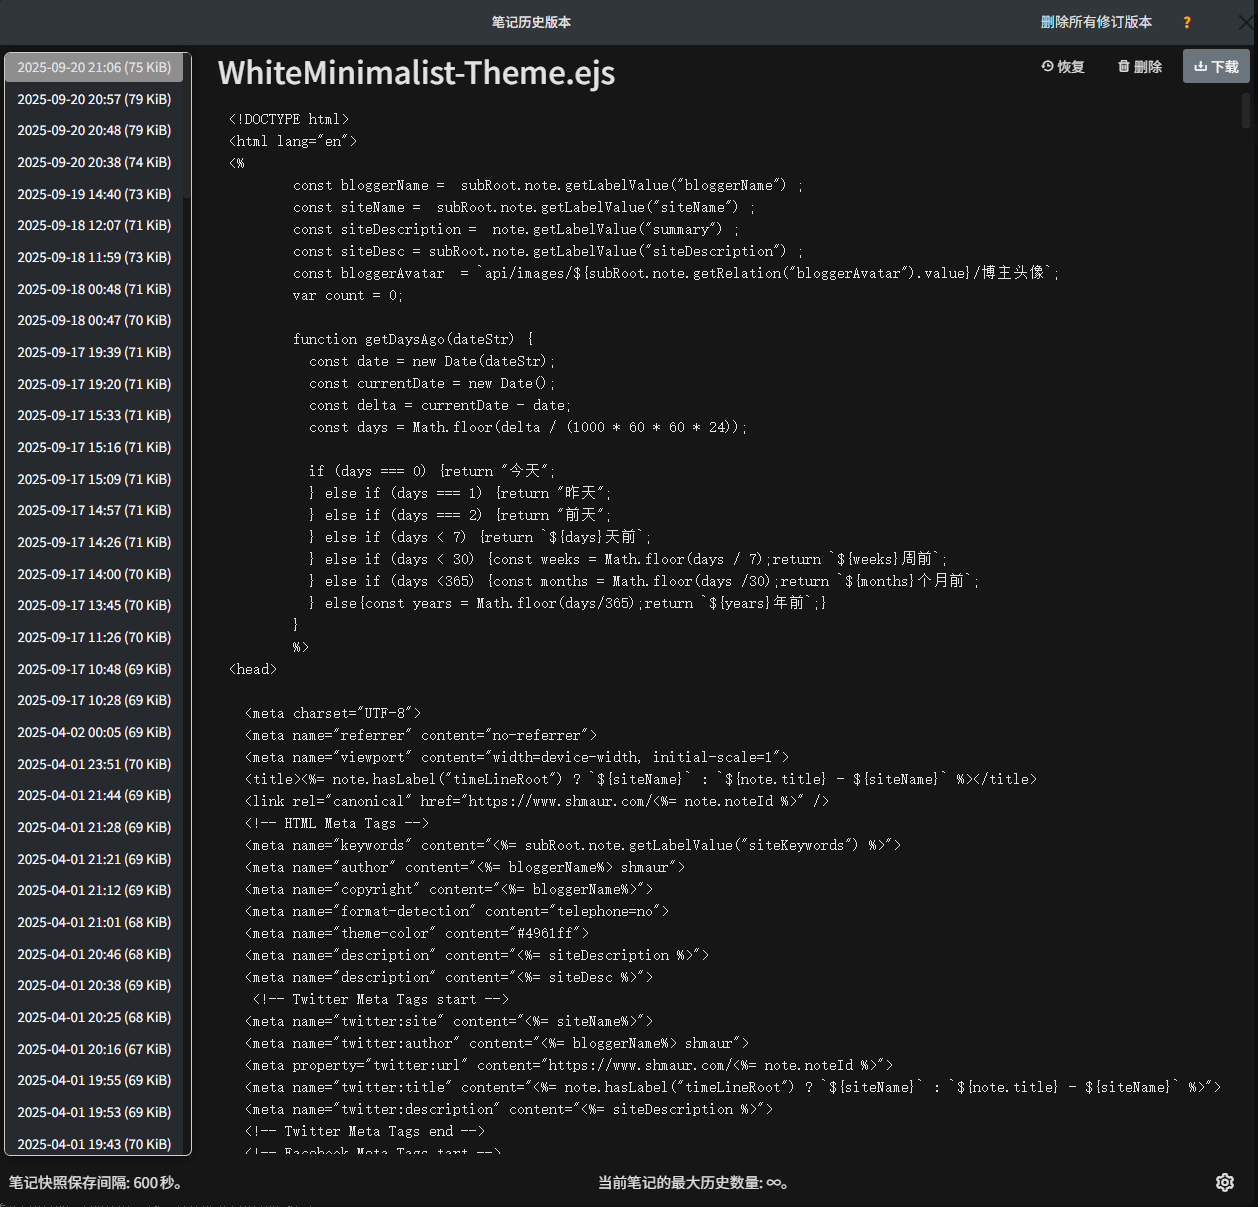Image resolution: width=1258 pixels, height=1207 pixels.
Task: Open revision 2025-09-17 19:39 (71 KiB)
Action: 94,352
